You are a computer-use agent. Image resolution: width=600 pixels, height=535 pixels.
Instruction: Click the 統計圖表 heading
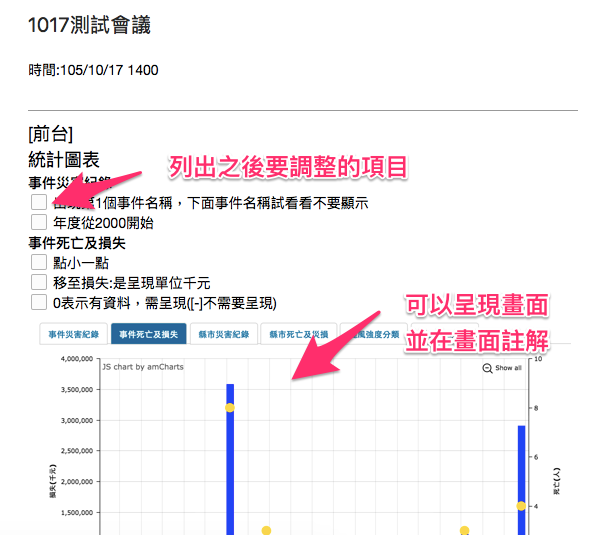[x=64, y=160]
